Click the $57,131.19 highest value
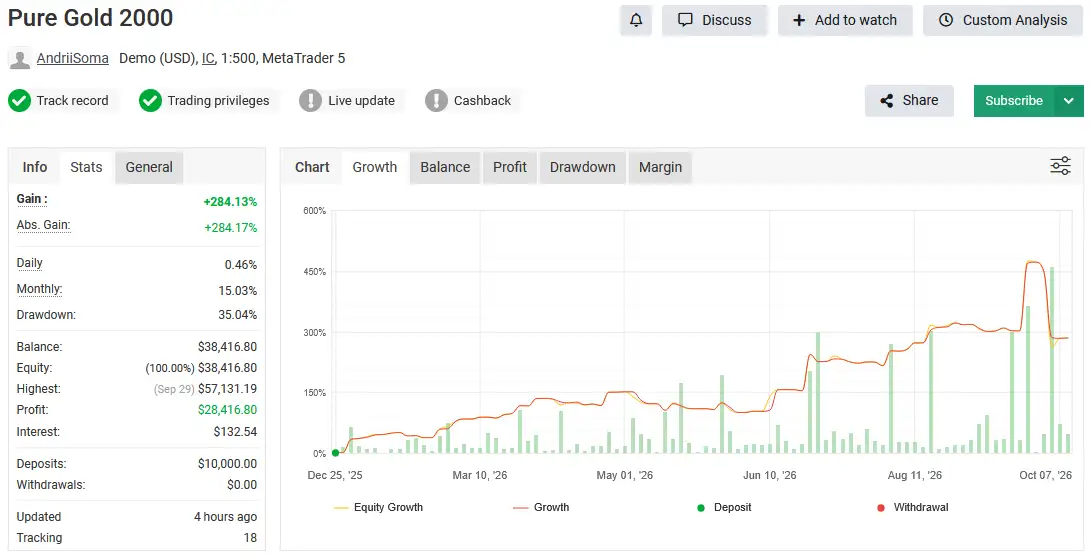 [227, 389]
